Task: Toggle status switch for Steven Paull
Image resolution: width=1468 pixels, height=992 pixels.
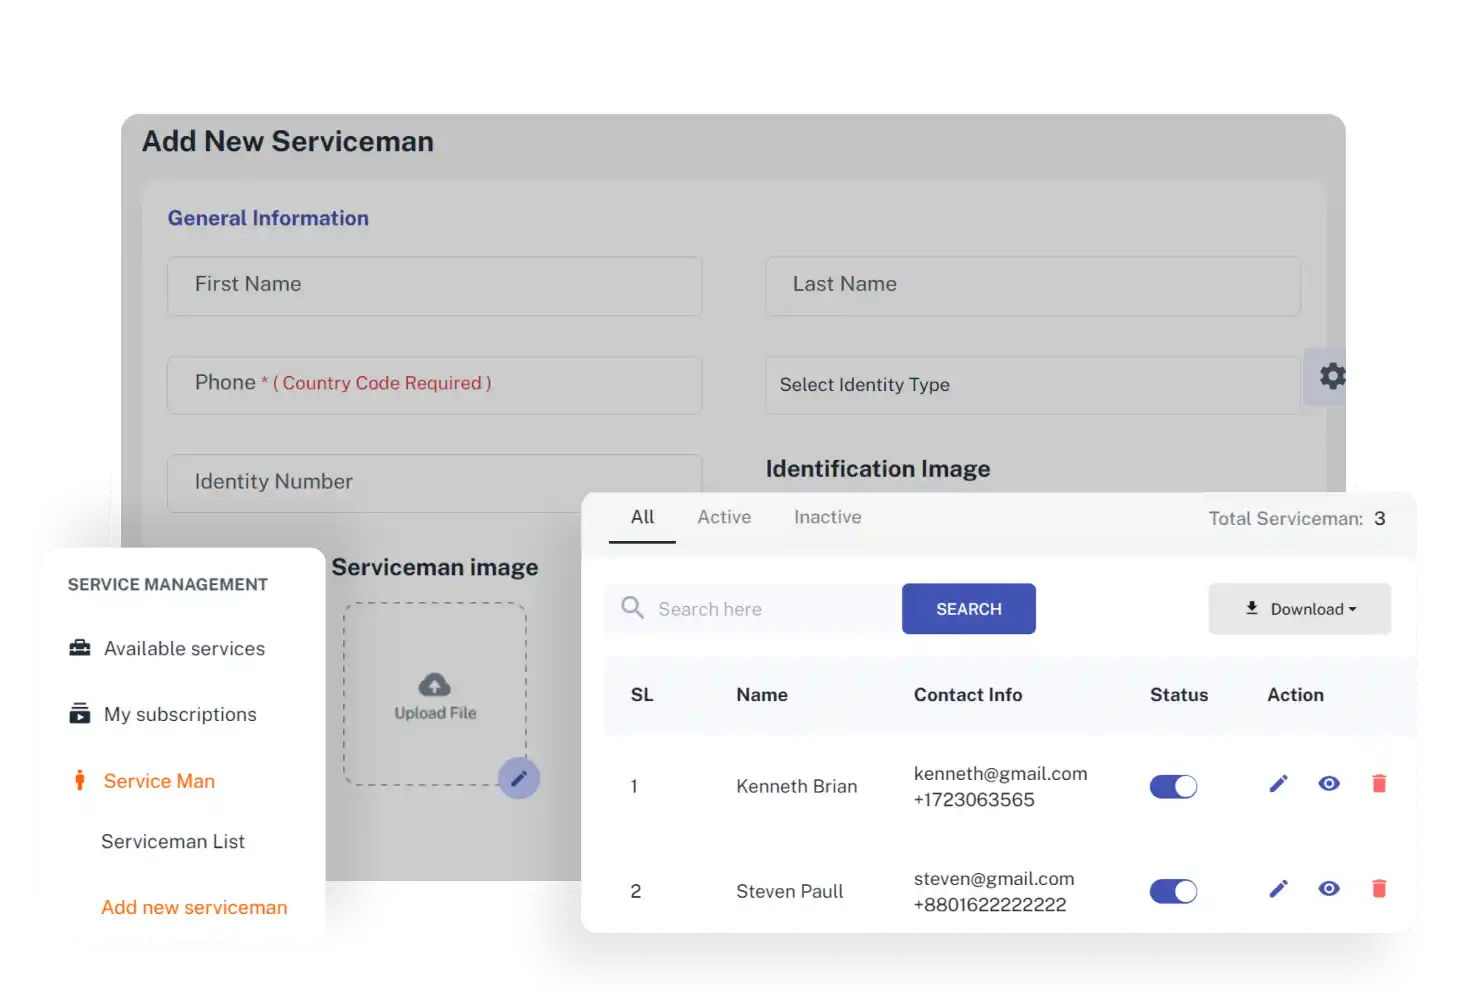Action: click(1173, 892)
